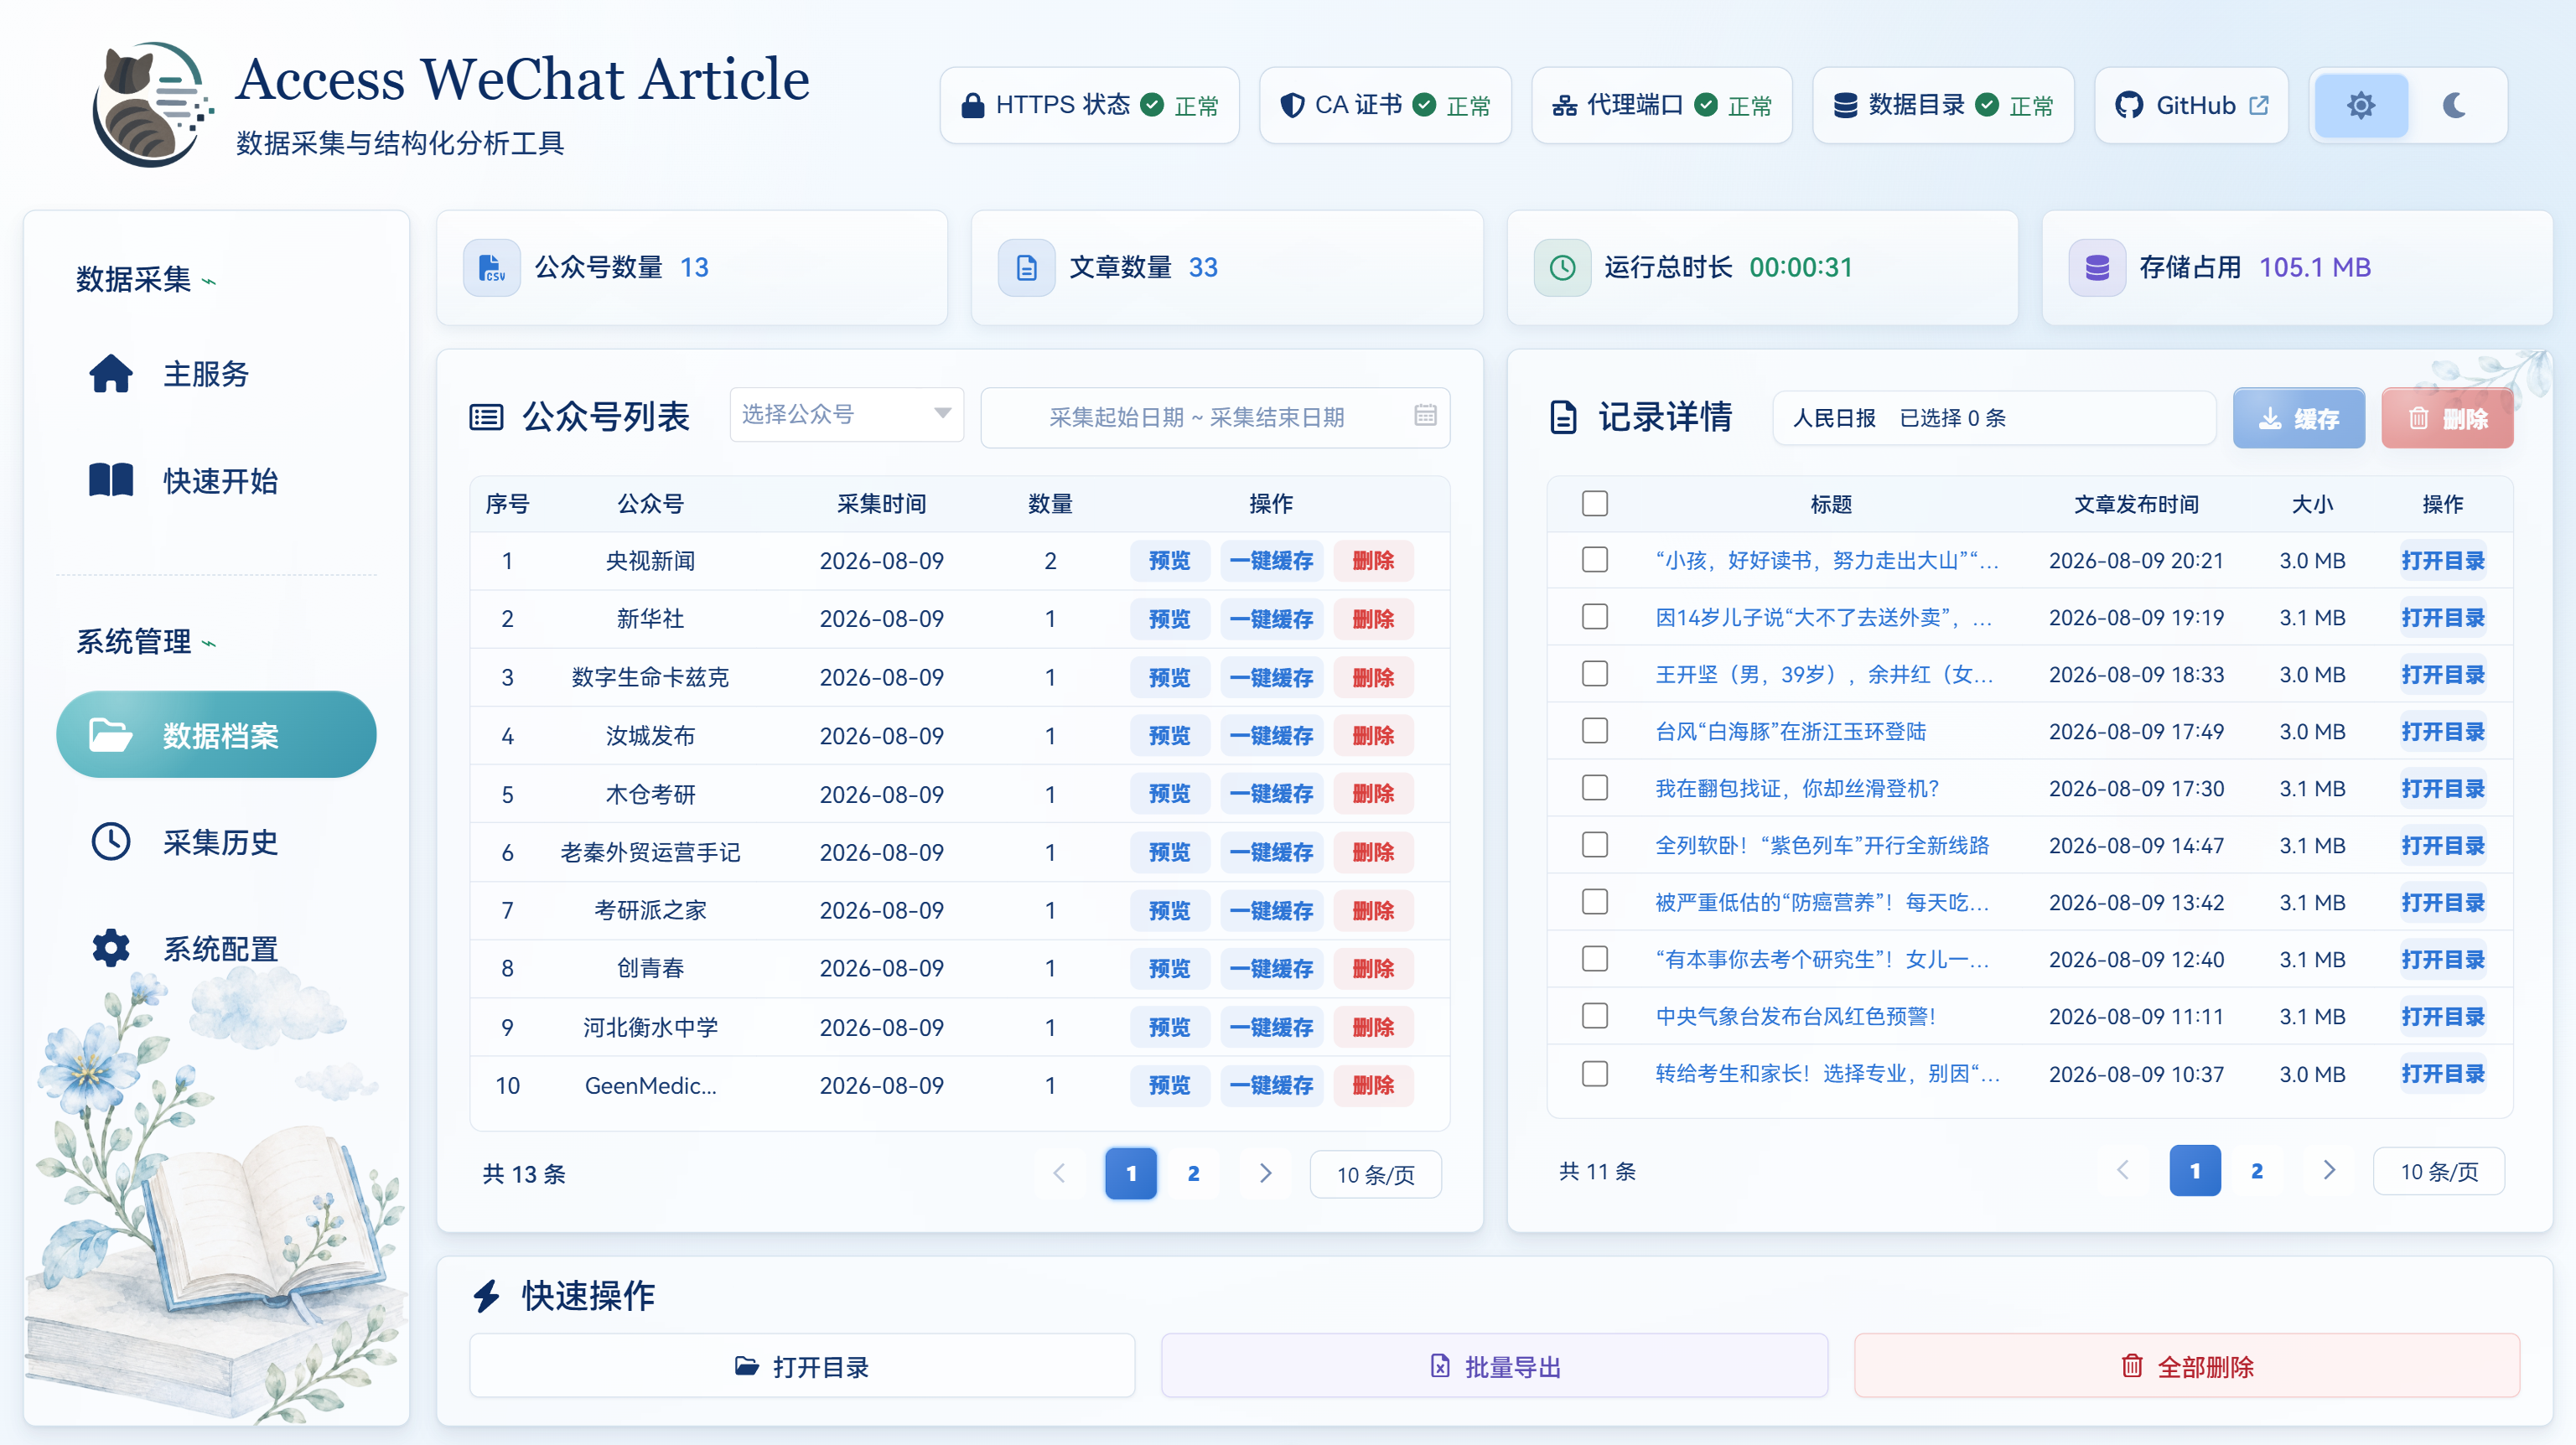This screenshot has height=1445, width=2576.
Task: Open article 被严重低估的“防癌营养” link
Action: coord(1822,901)
